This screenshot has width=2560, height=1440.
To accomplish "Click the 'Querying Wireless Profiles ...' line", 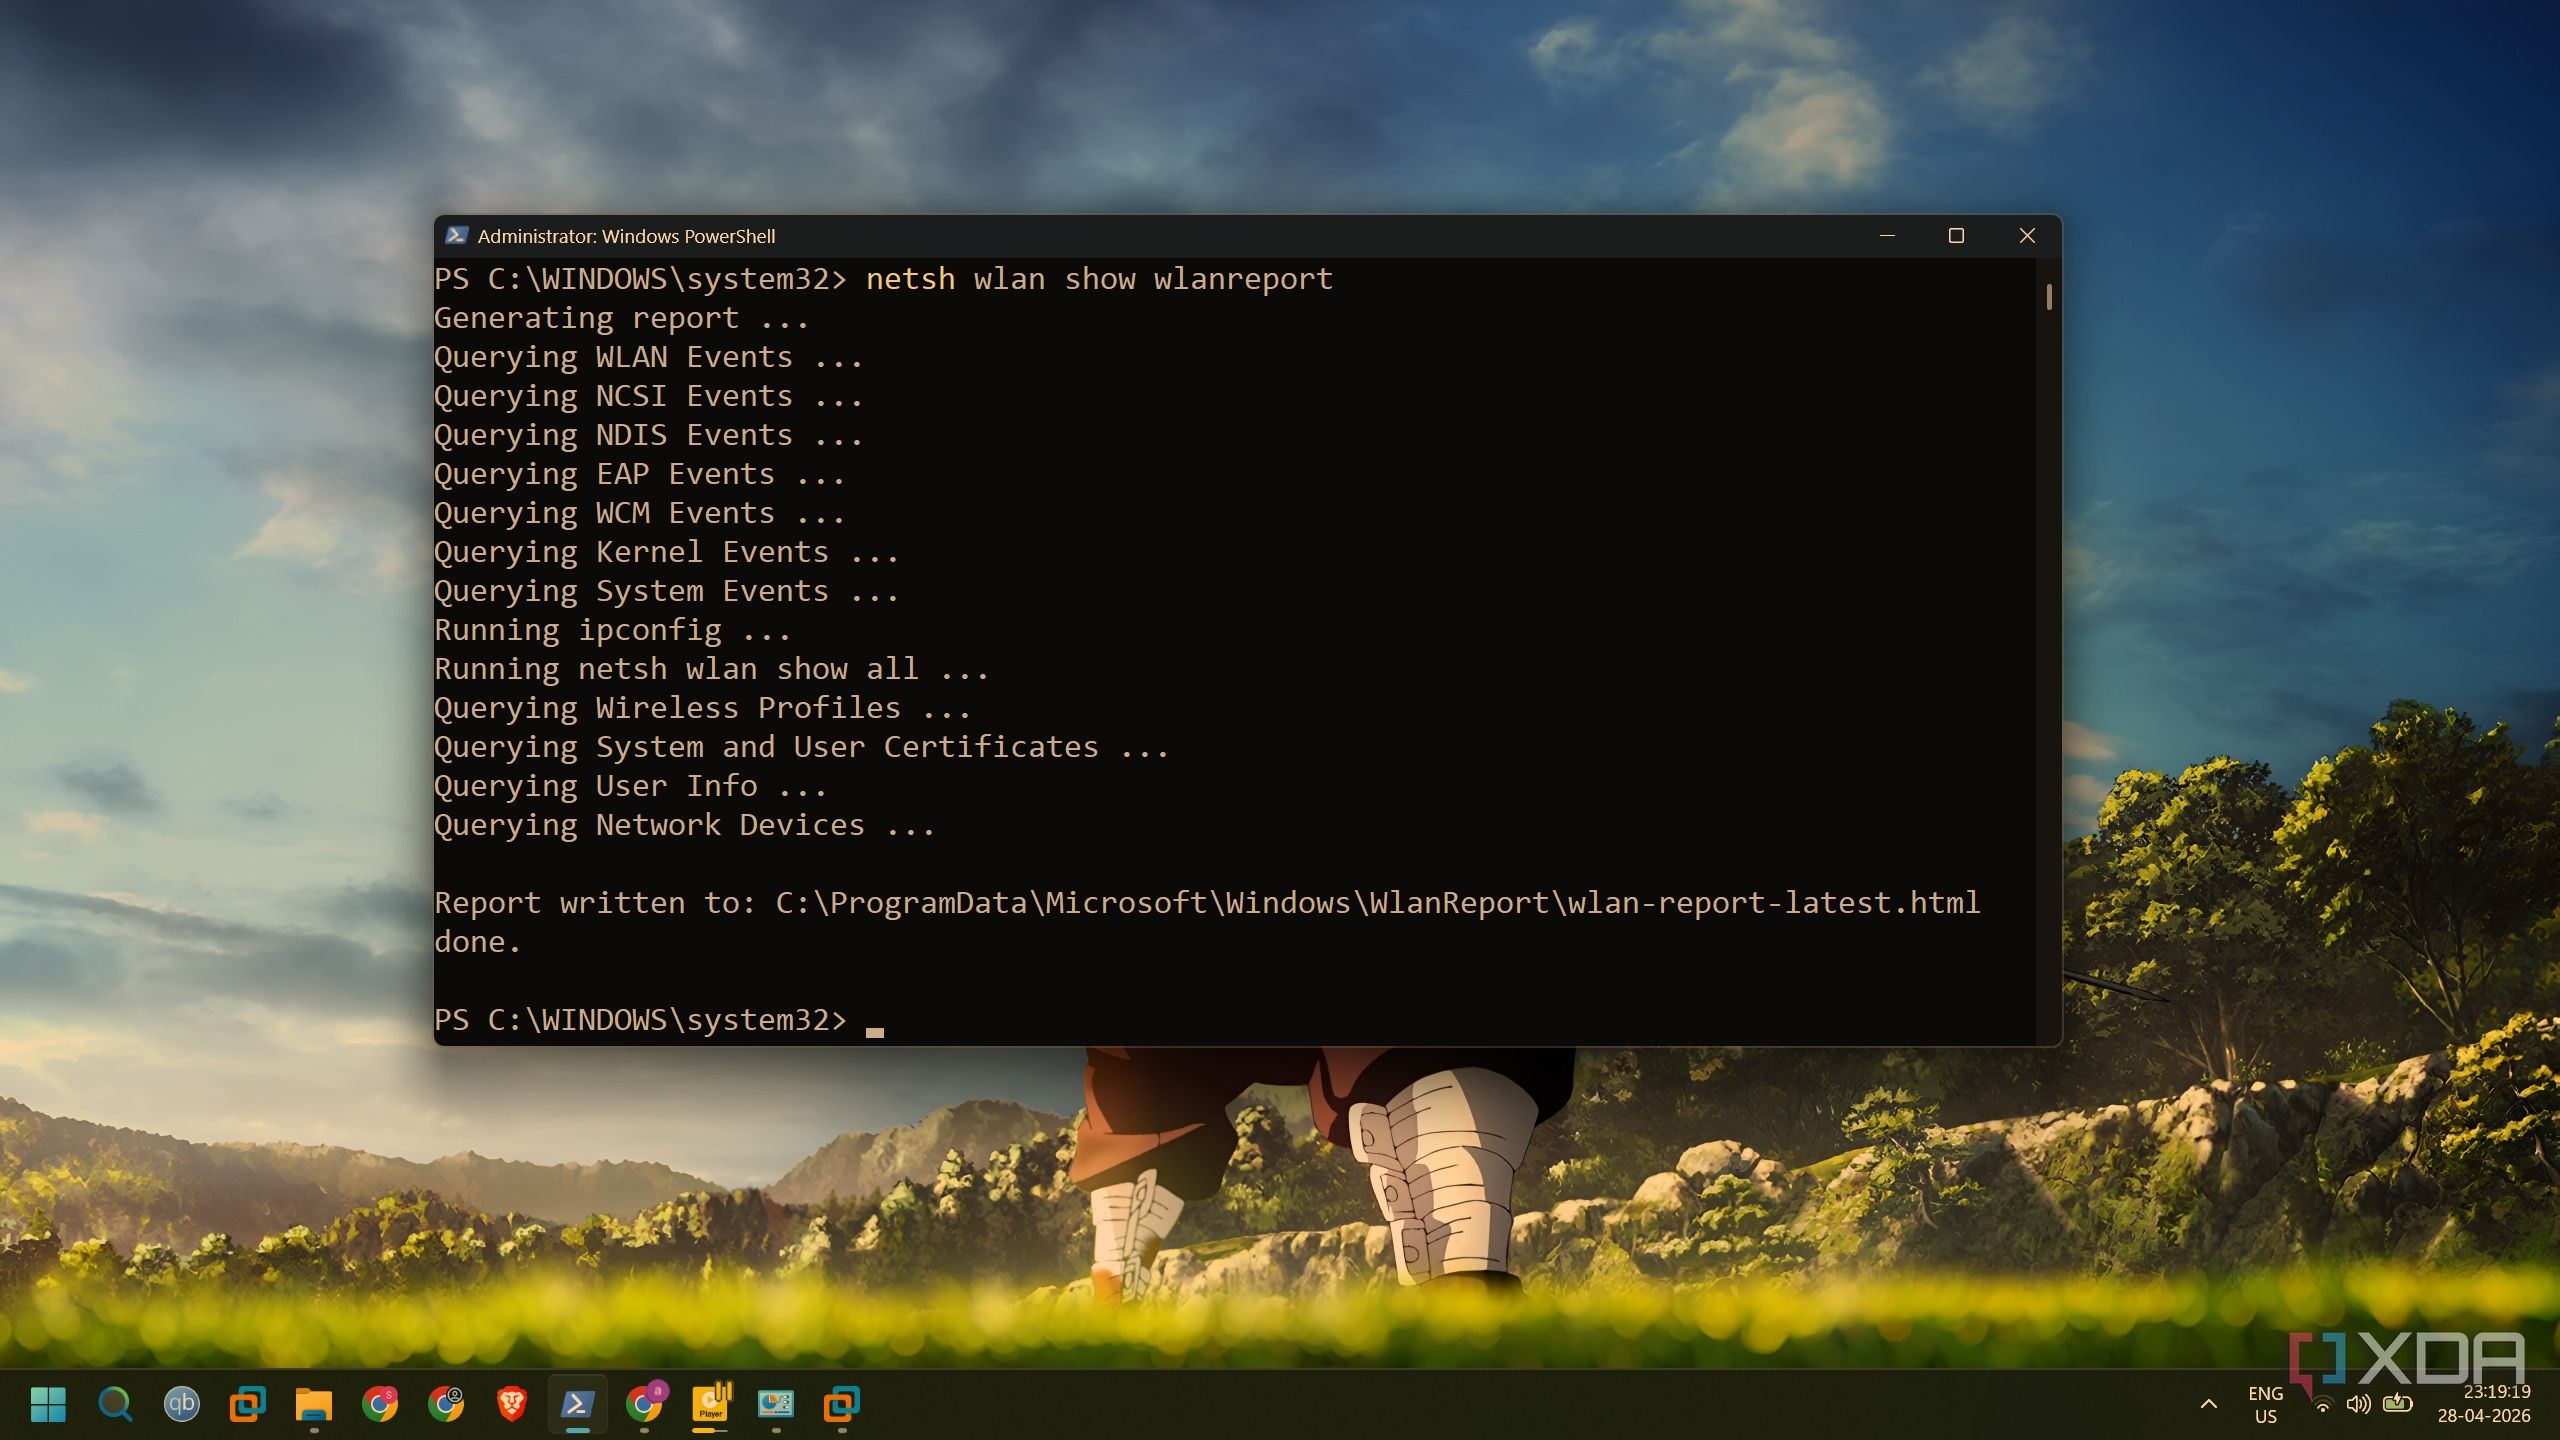I will point(702,708).
